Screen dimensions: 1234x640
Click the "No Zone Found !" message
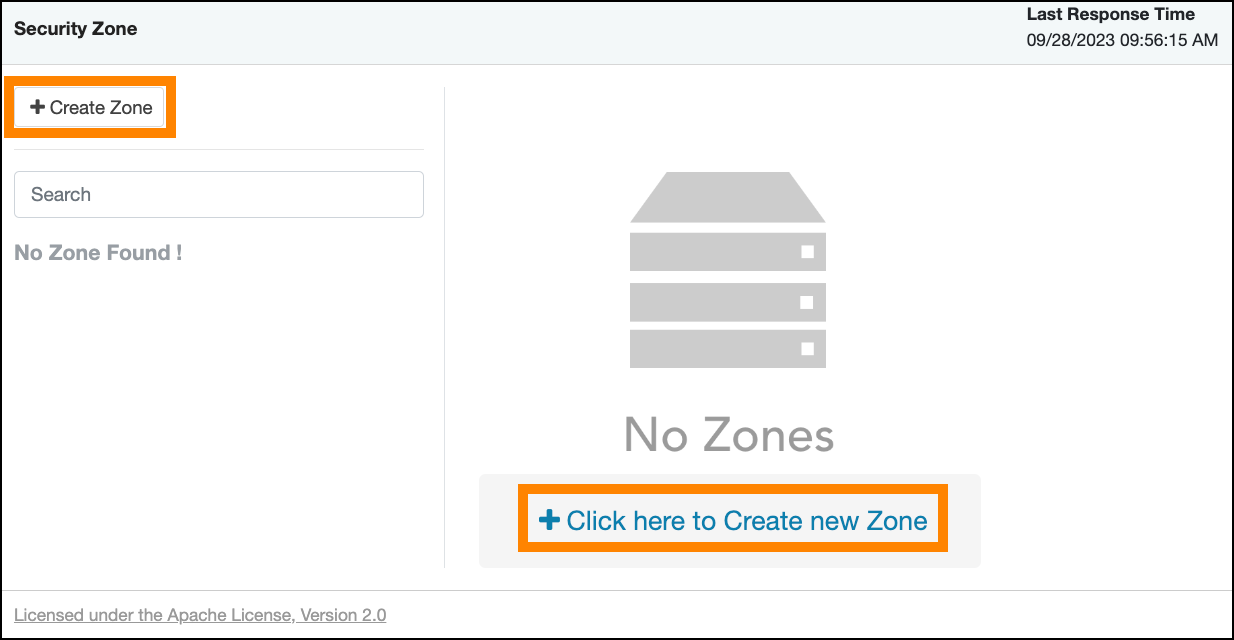point(98,253)
